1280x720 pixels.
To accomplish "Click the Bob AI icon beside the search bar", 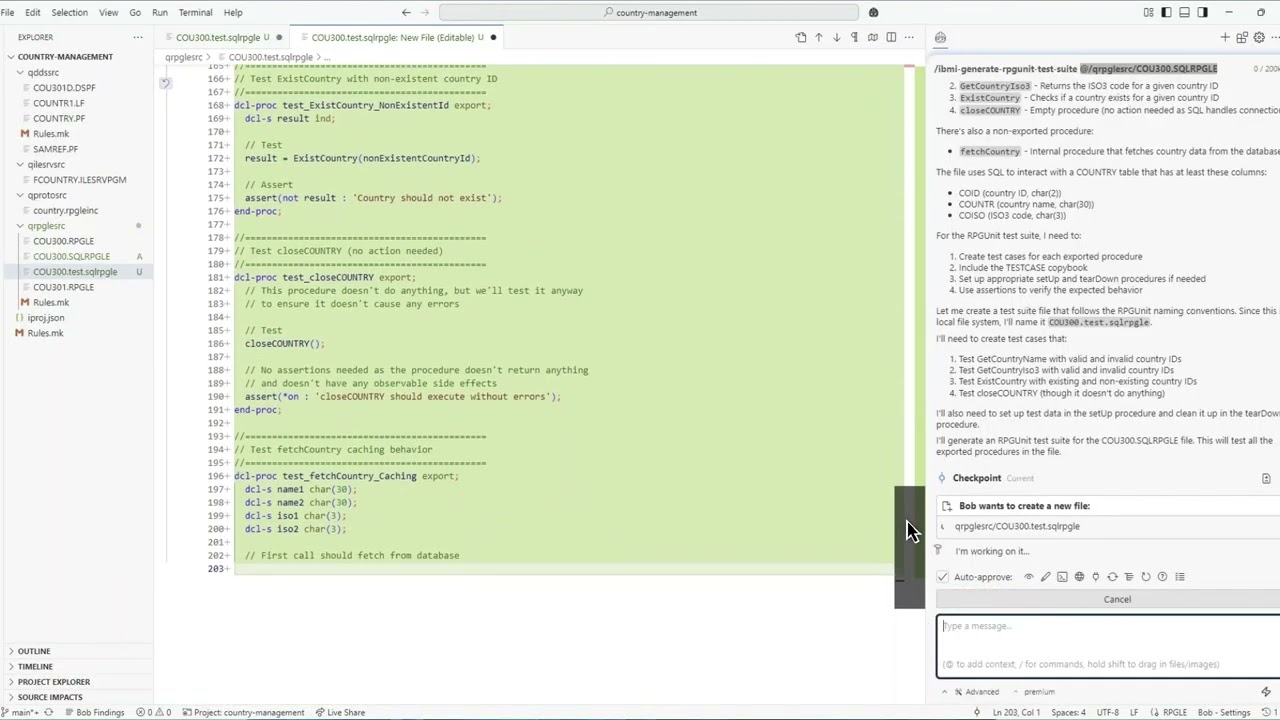I will coord(873,12).
